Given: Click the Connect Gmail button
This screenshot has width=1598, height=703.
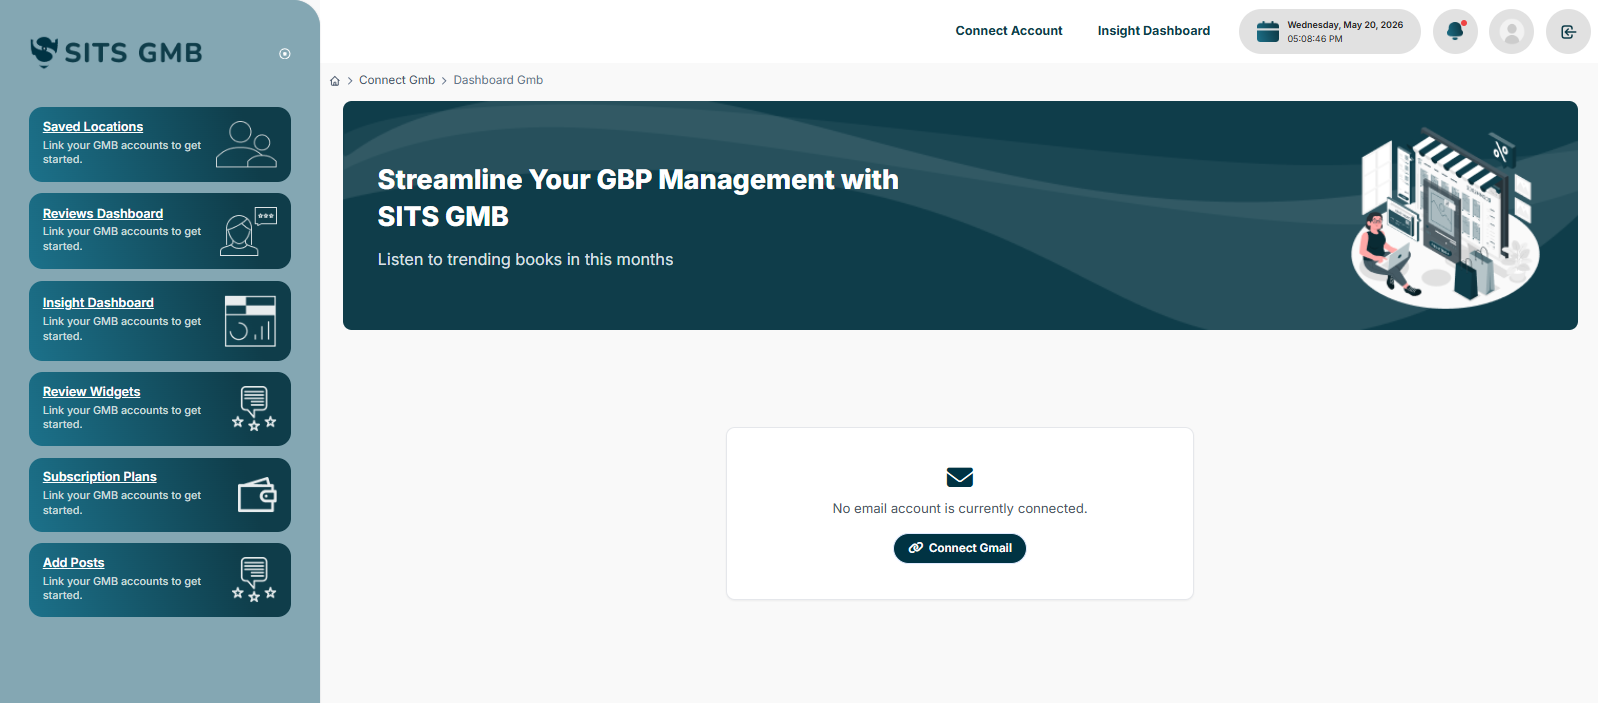Looking at the screenshot, I should [960, 548].
